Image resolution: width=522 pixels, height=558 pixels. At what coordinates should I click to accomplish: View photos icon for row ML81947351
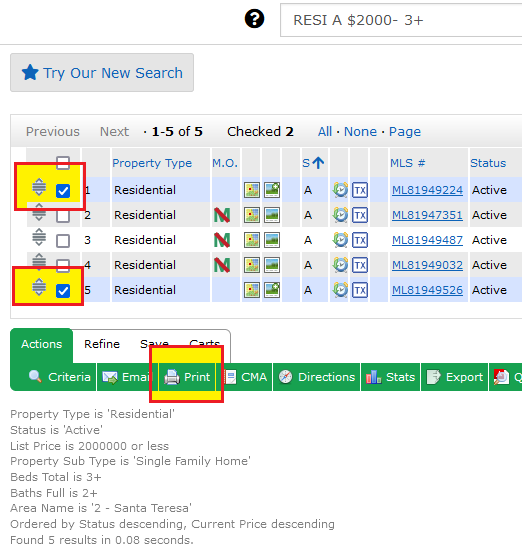point(272,215)
